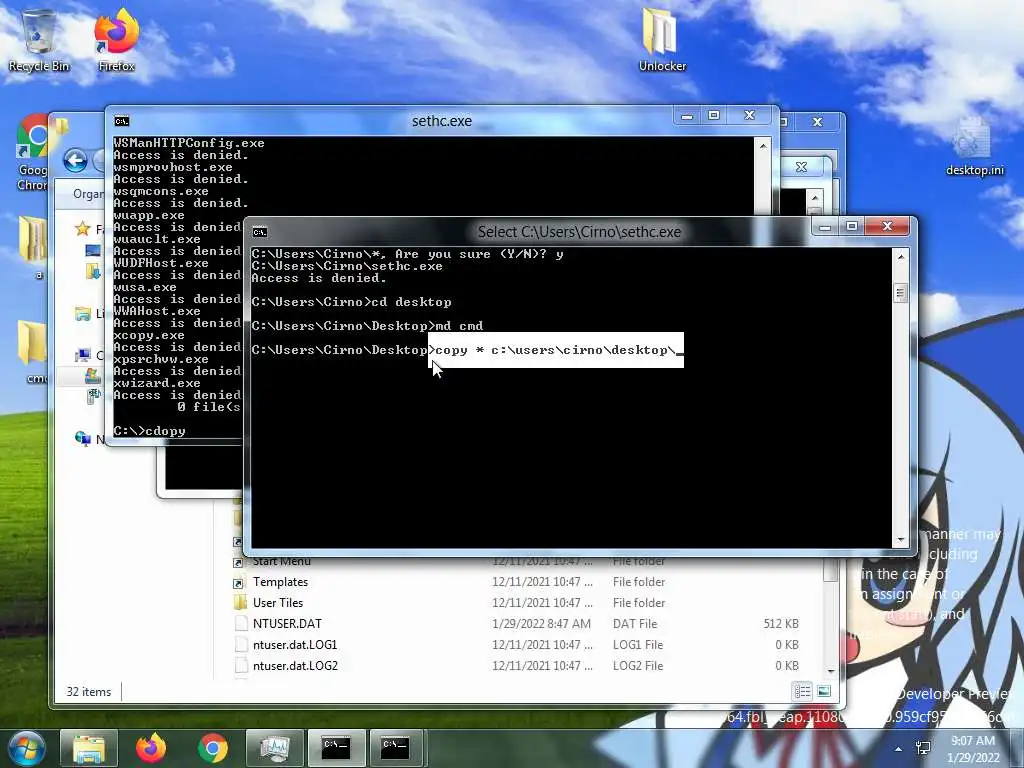
Task: Open the Google Chrome desktop shortcut
Action: 33,152
